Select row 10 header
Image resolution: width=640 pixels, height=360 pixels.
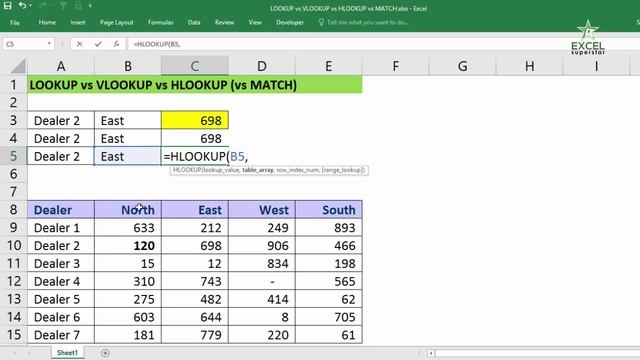[x=13, y=245]
